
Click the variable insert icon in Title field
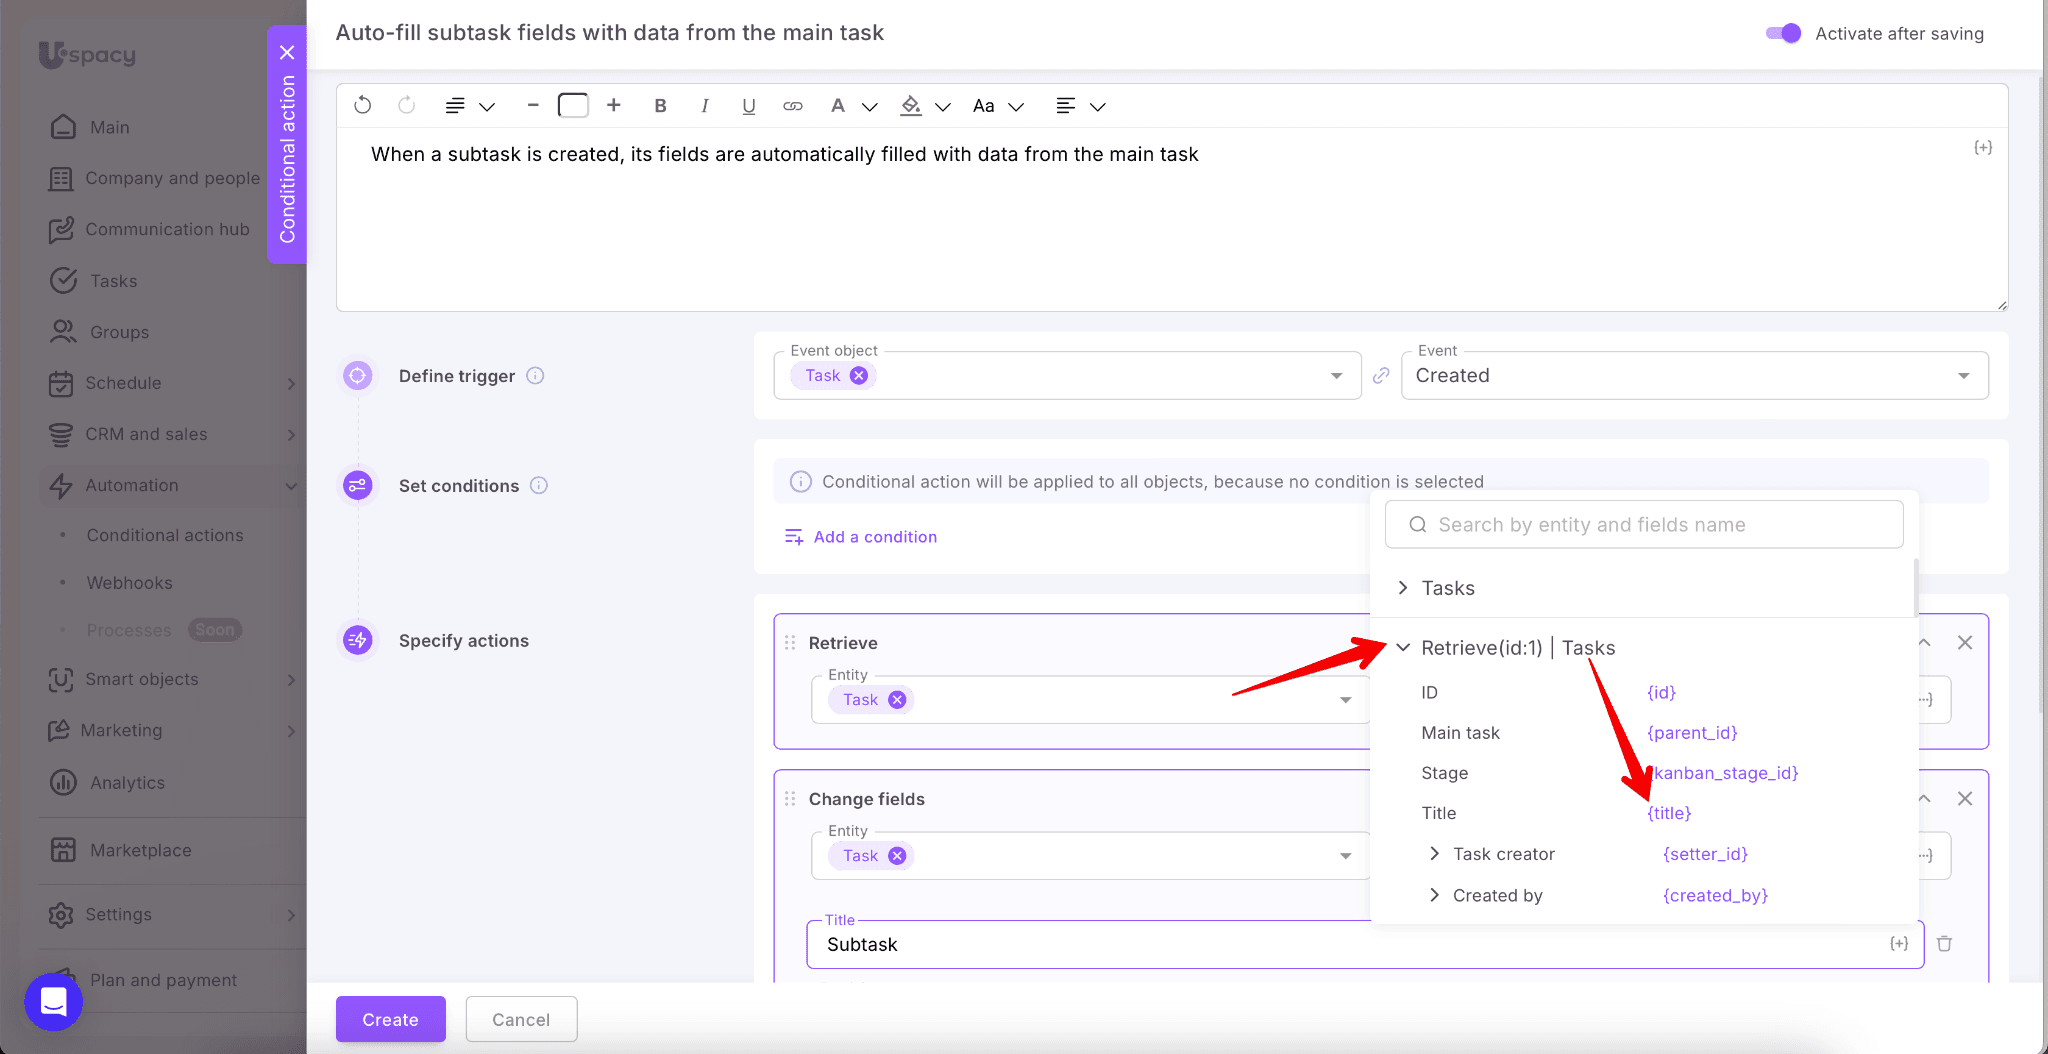[x=1899, y=944]
